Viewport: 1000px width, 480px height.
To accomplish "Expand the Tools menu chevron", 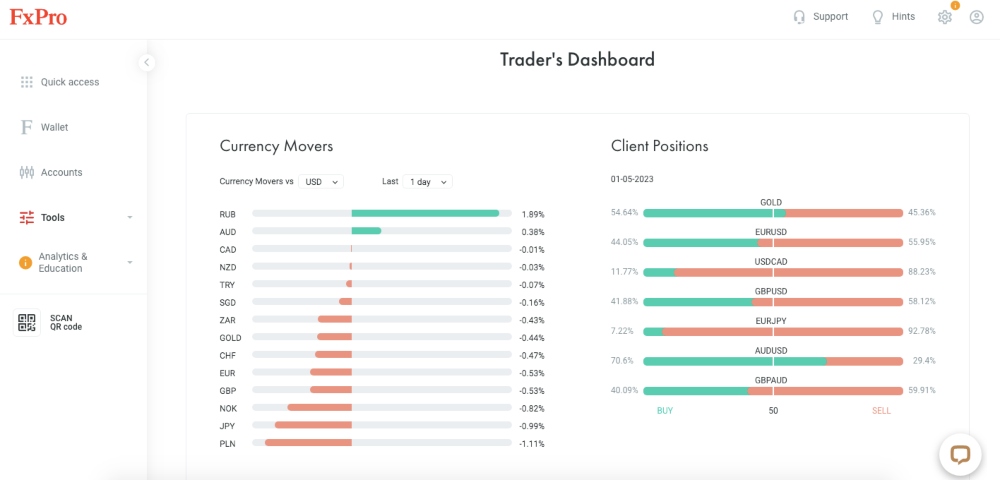I will pyautogui.click(x=130, y=217).
